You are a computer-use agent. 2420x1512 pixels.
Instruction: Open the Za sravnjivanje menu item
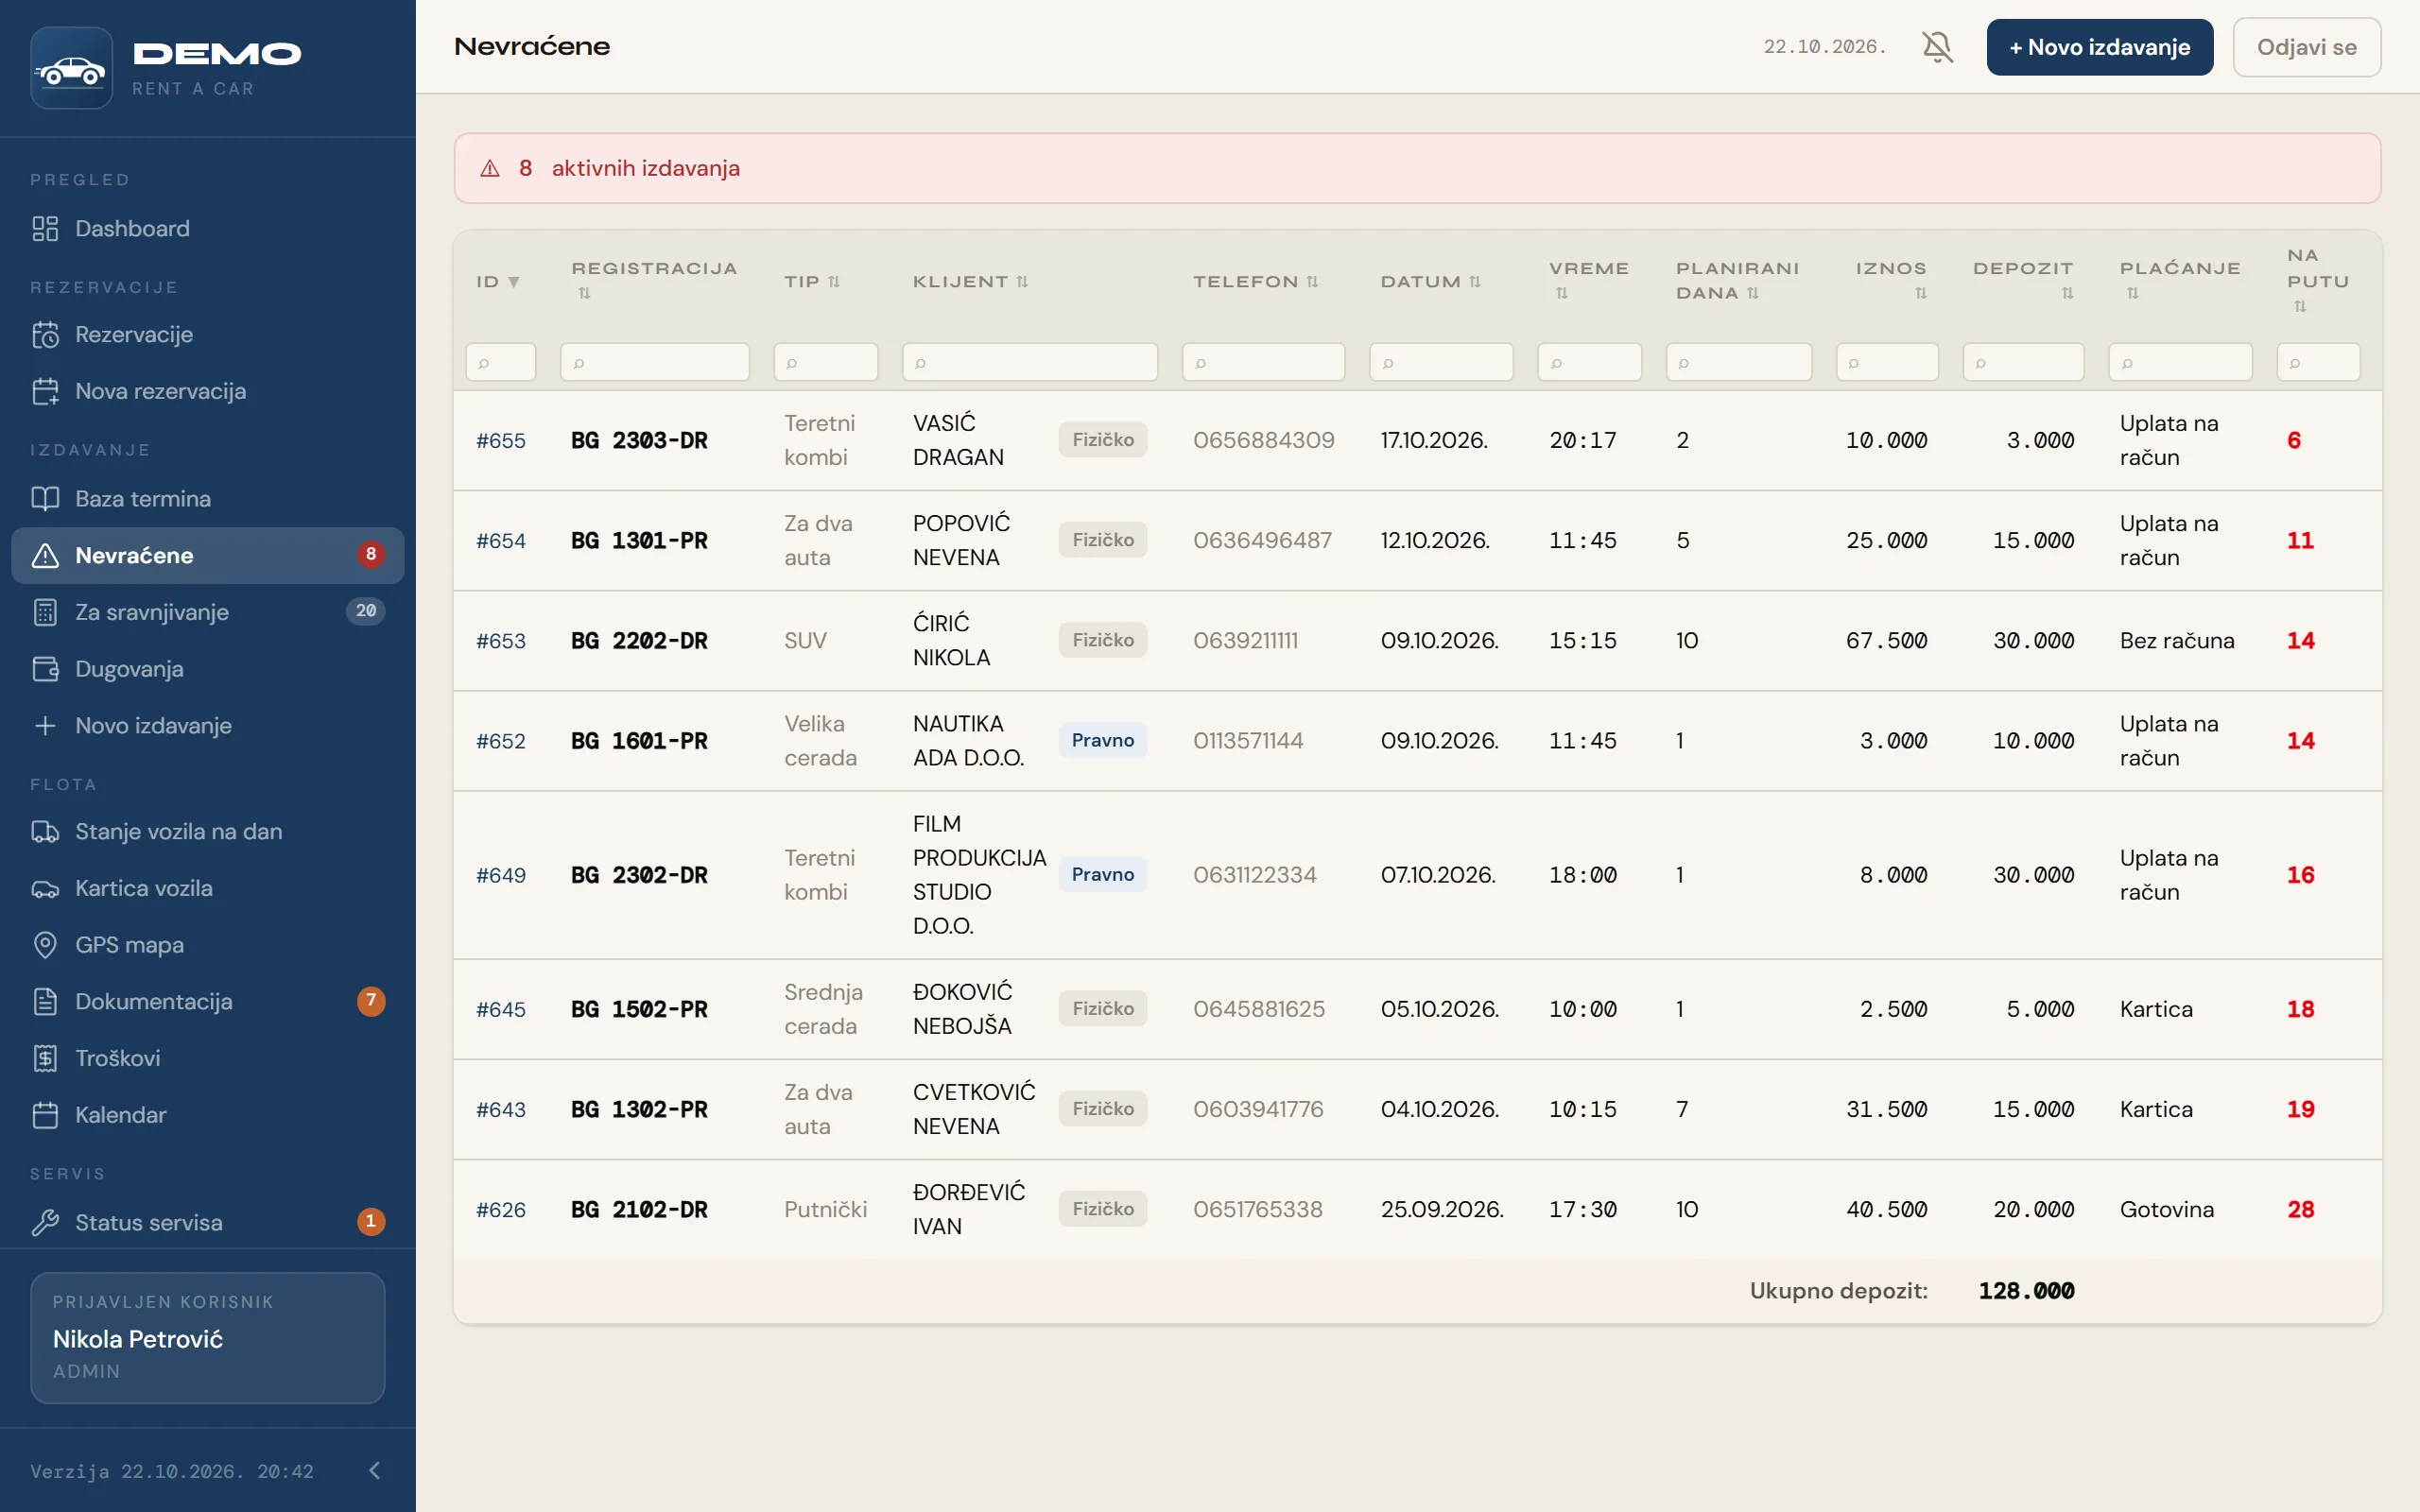pyautogui.click(x=208, y=612)
